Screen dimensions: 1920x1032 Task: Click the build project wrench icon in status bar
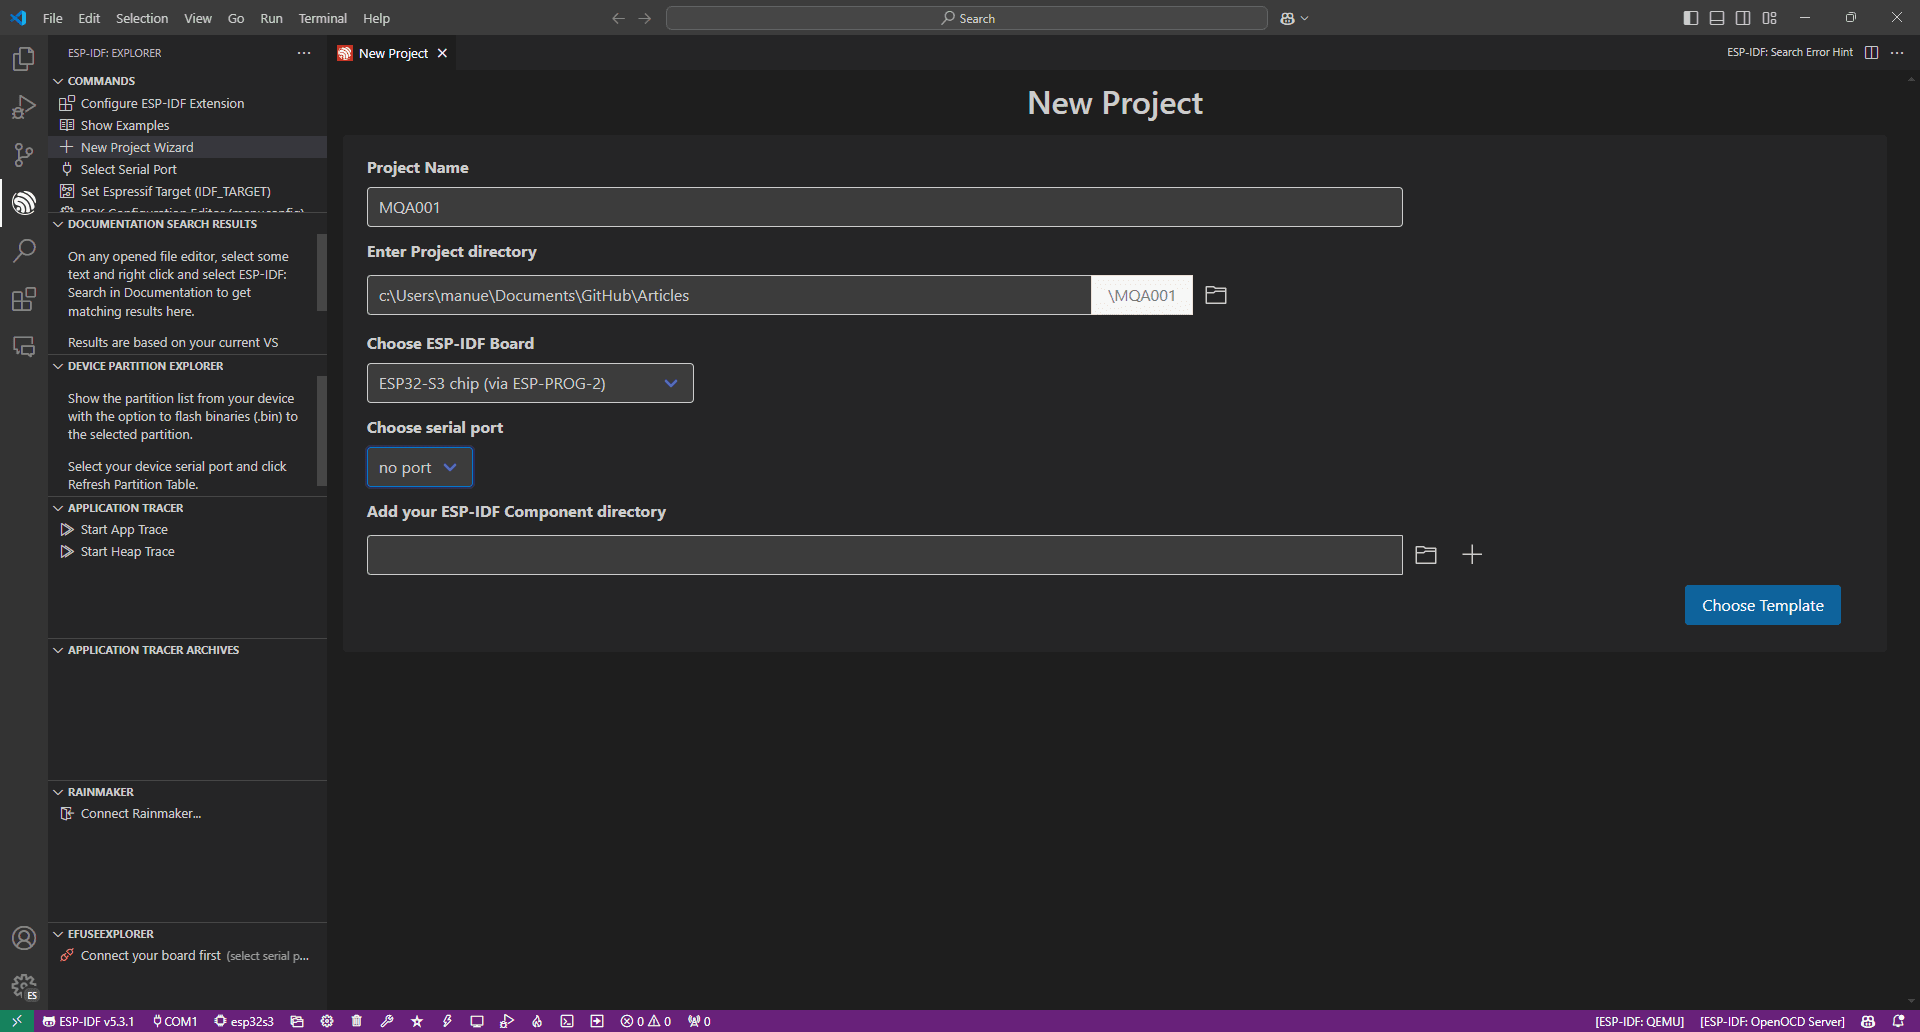coord(387,1021)
